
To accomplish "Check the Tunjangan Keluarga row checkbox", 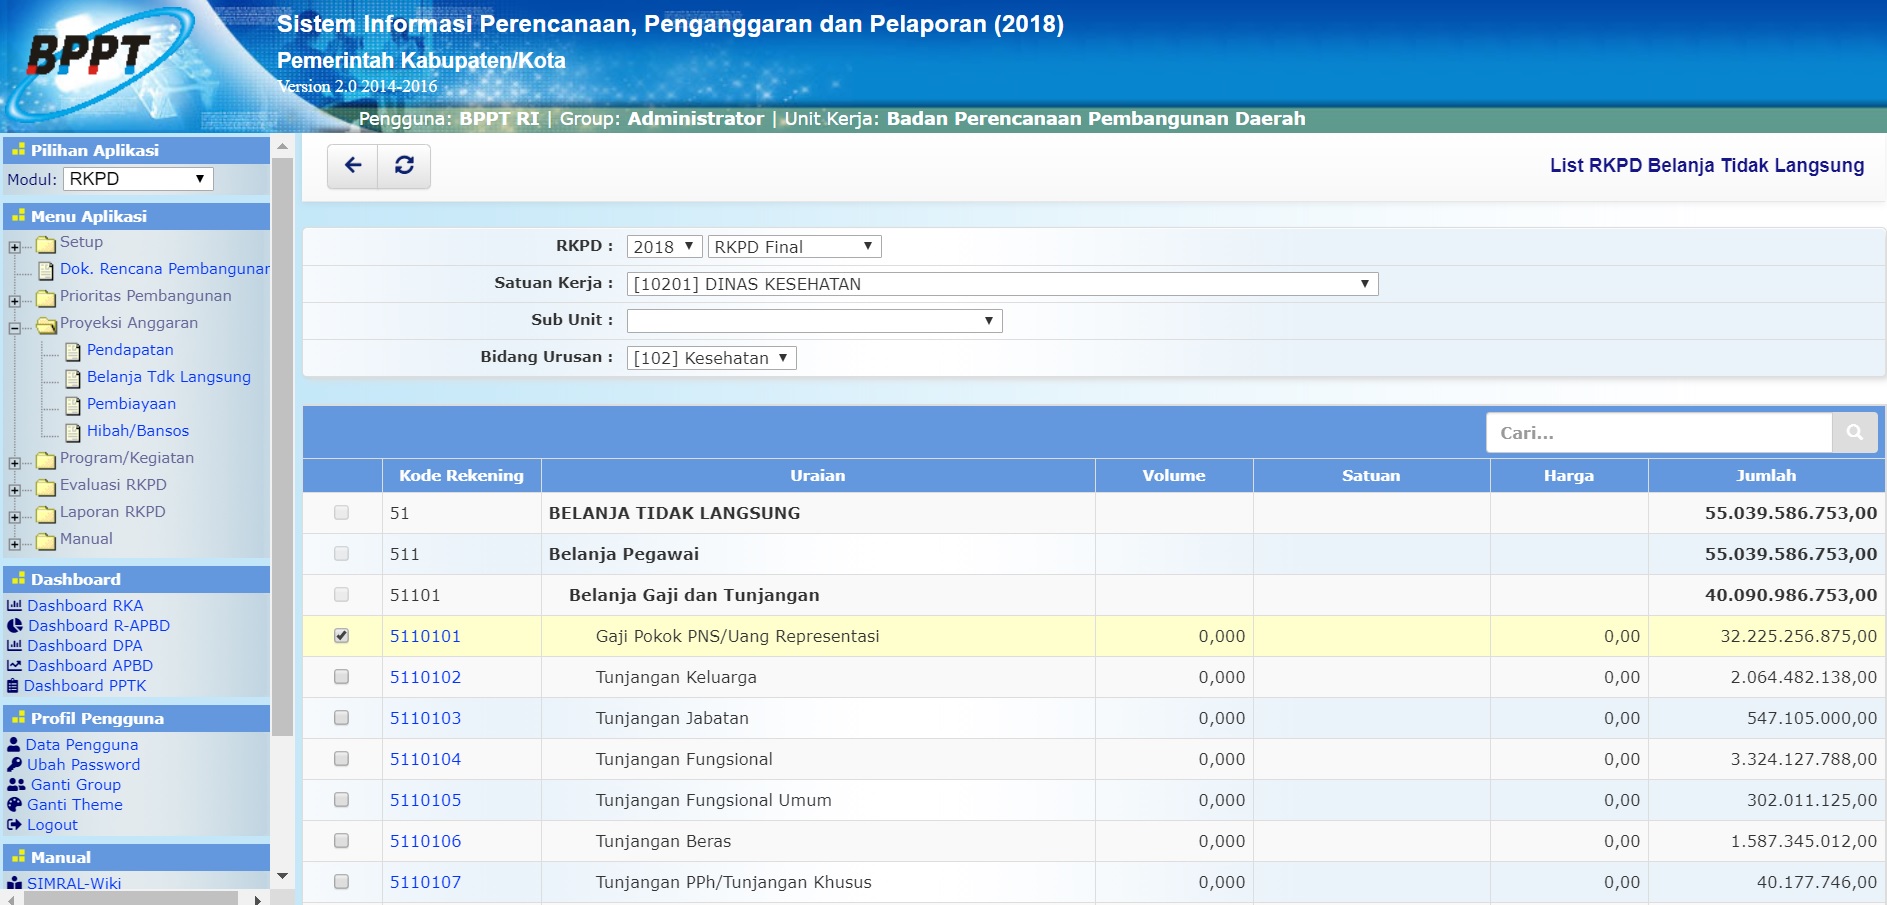I will tap(342, 676).
